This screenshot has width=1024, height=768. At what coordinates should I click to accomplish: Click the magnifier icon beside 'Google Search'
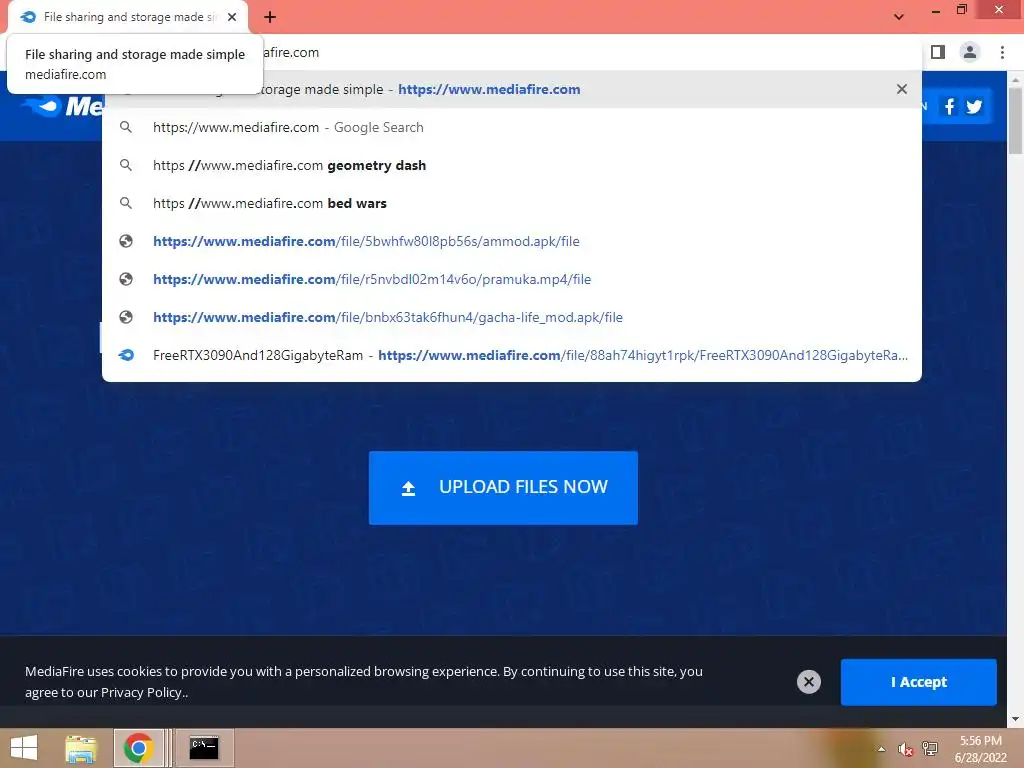tap(126, 127)
